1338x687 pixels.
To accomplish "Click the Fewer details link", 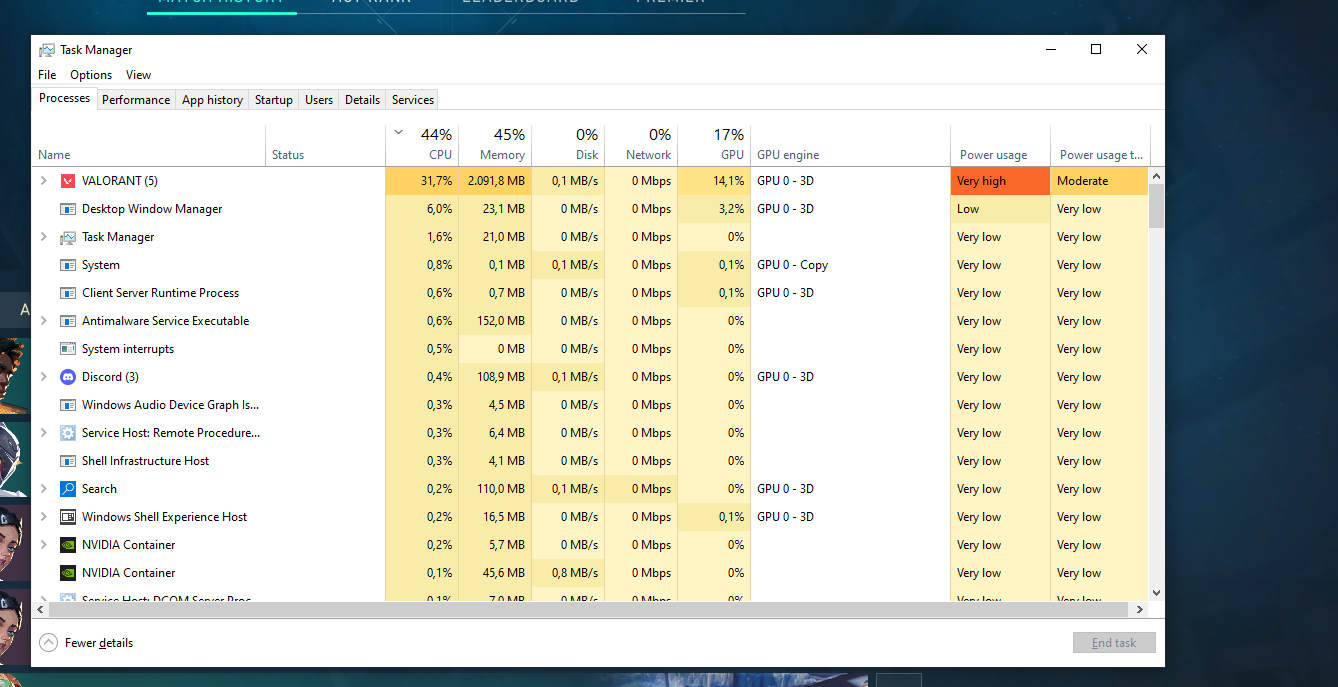I will point(99,643).
